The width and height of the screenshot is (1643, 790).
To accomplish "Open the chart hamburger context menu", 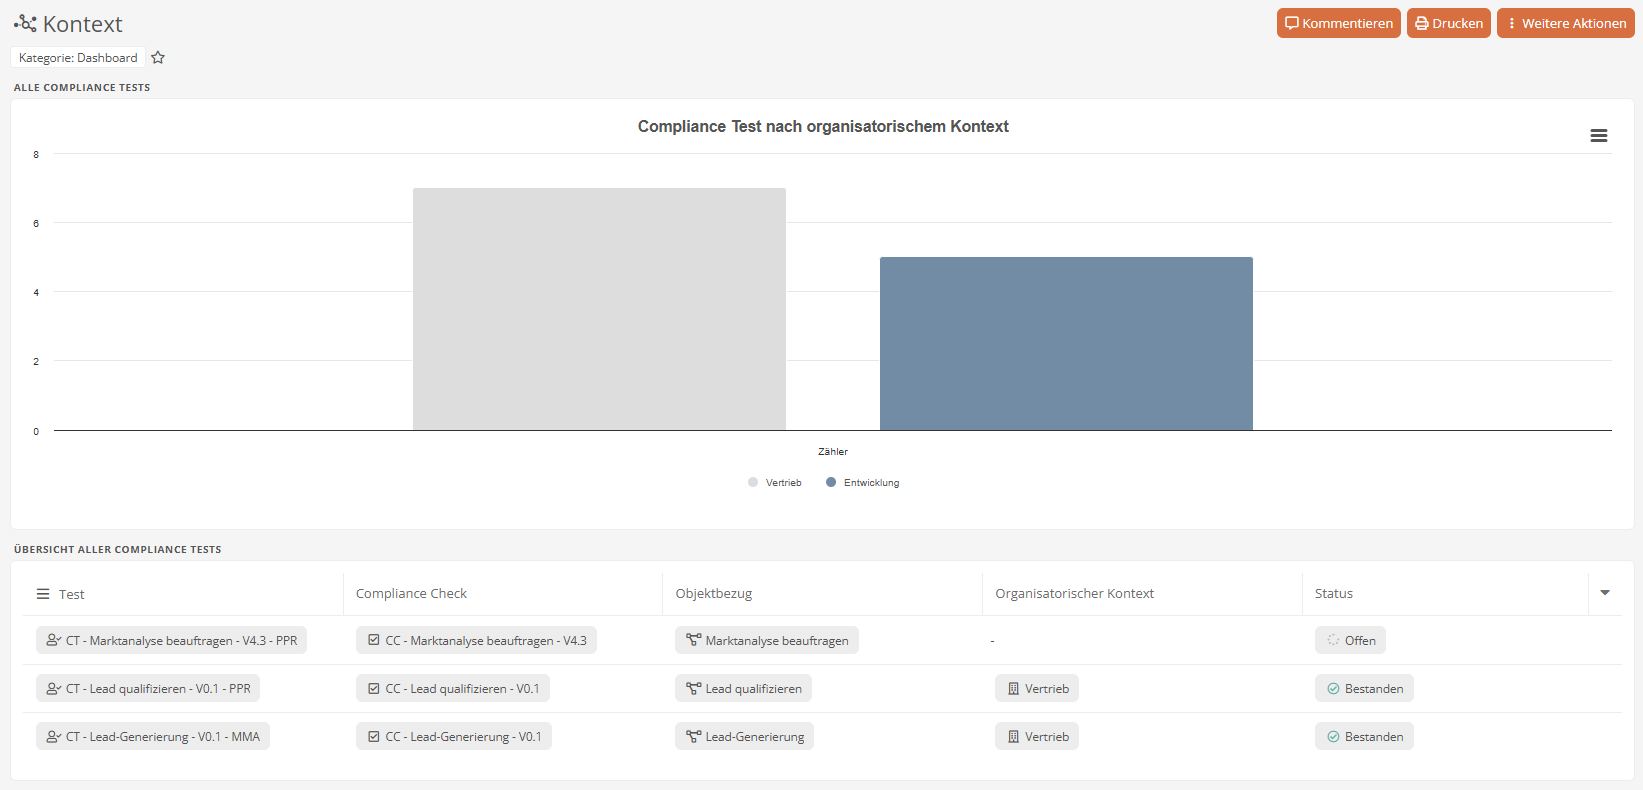I will tap(1599, 136).
